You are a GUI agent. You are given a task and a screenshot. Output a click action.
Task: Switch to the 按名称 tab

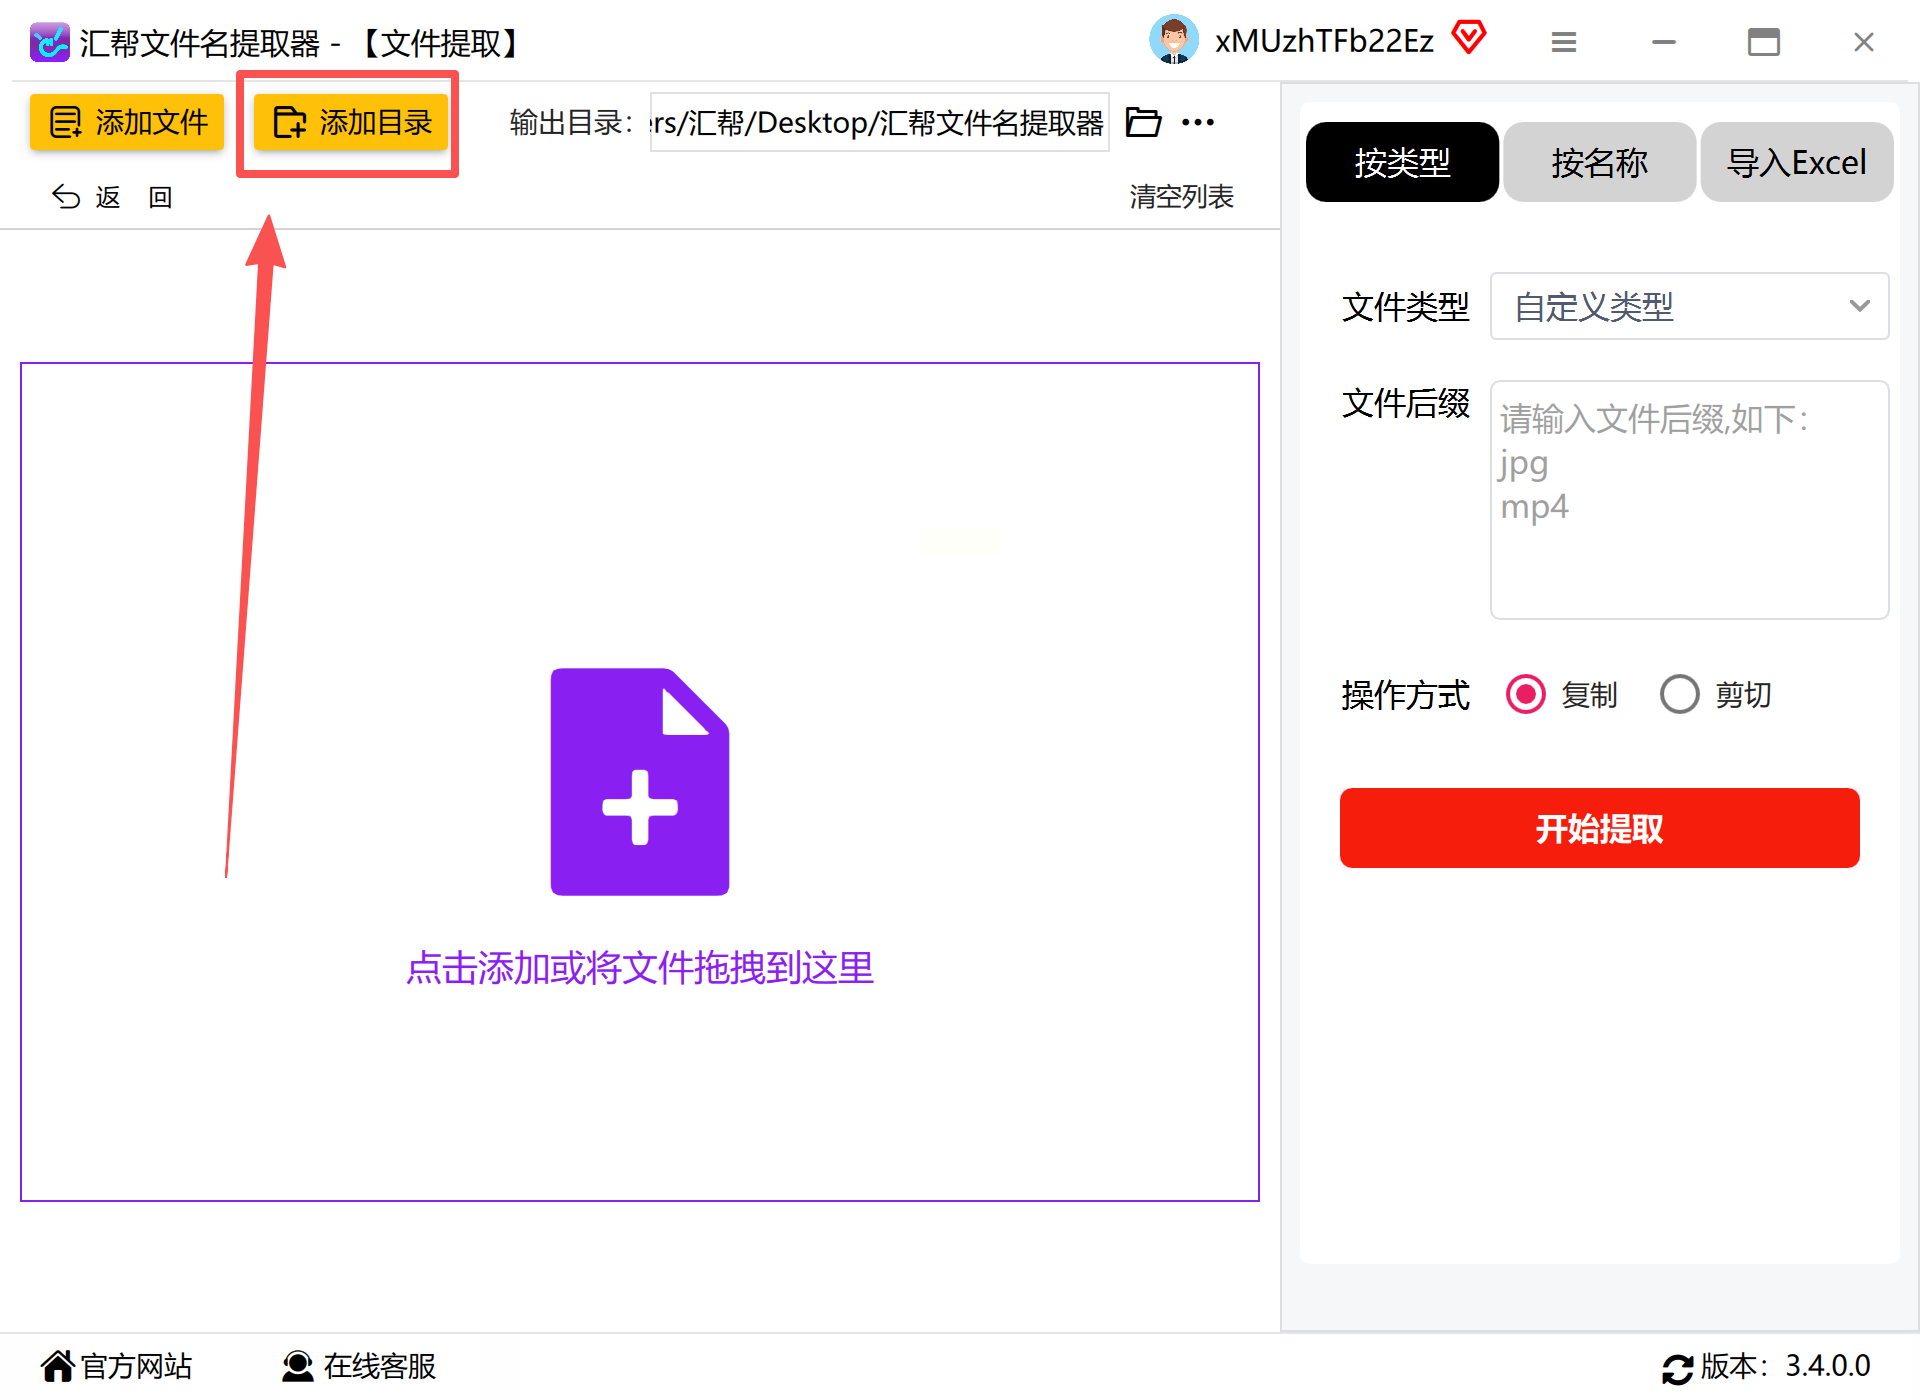(x=1599, y=162)
